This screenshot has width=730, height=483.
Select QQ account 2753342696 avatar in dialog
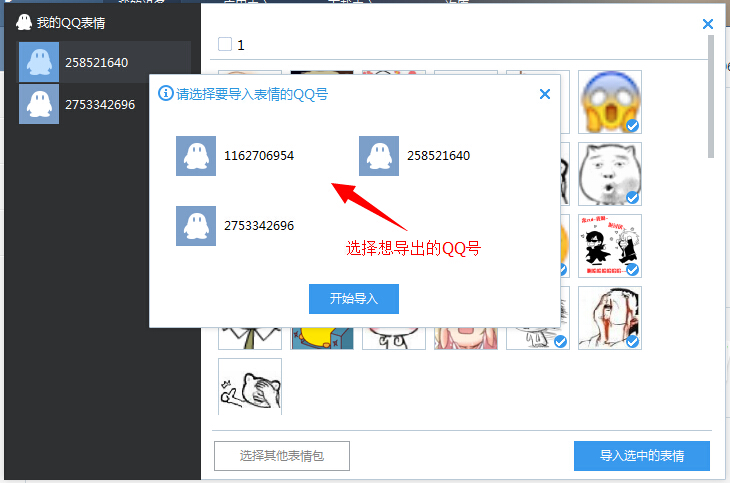tap(196, 225)
